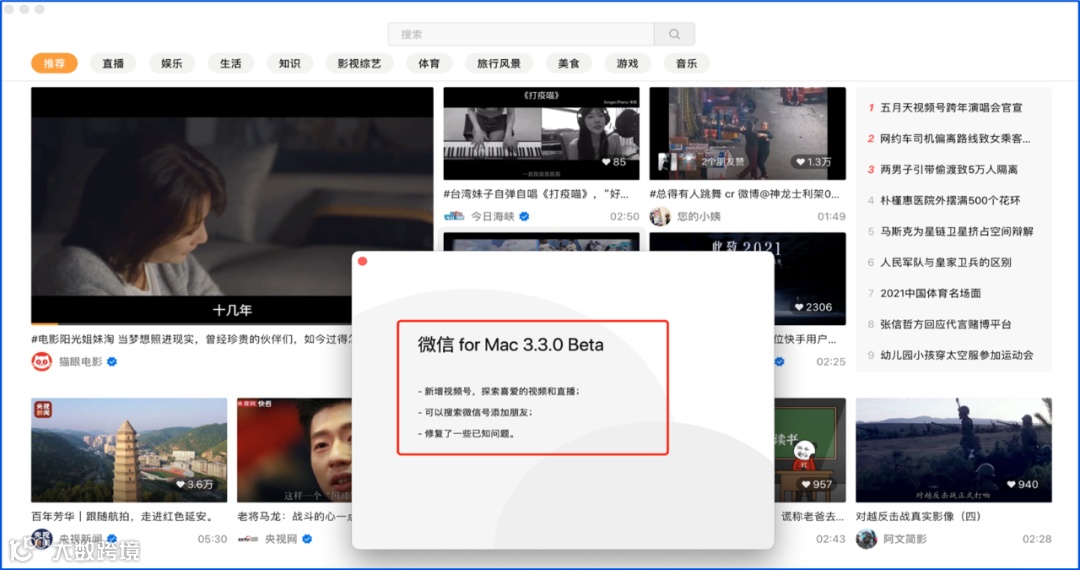Image resolution: width=1080 pixels, height=570 pixels.
Task: Click title 百年芳华｜跟随航拍，走进红色延安
Action: click(124, 516)
